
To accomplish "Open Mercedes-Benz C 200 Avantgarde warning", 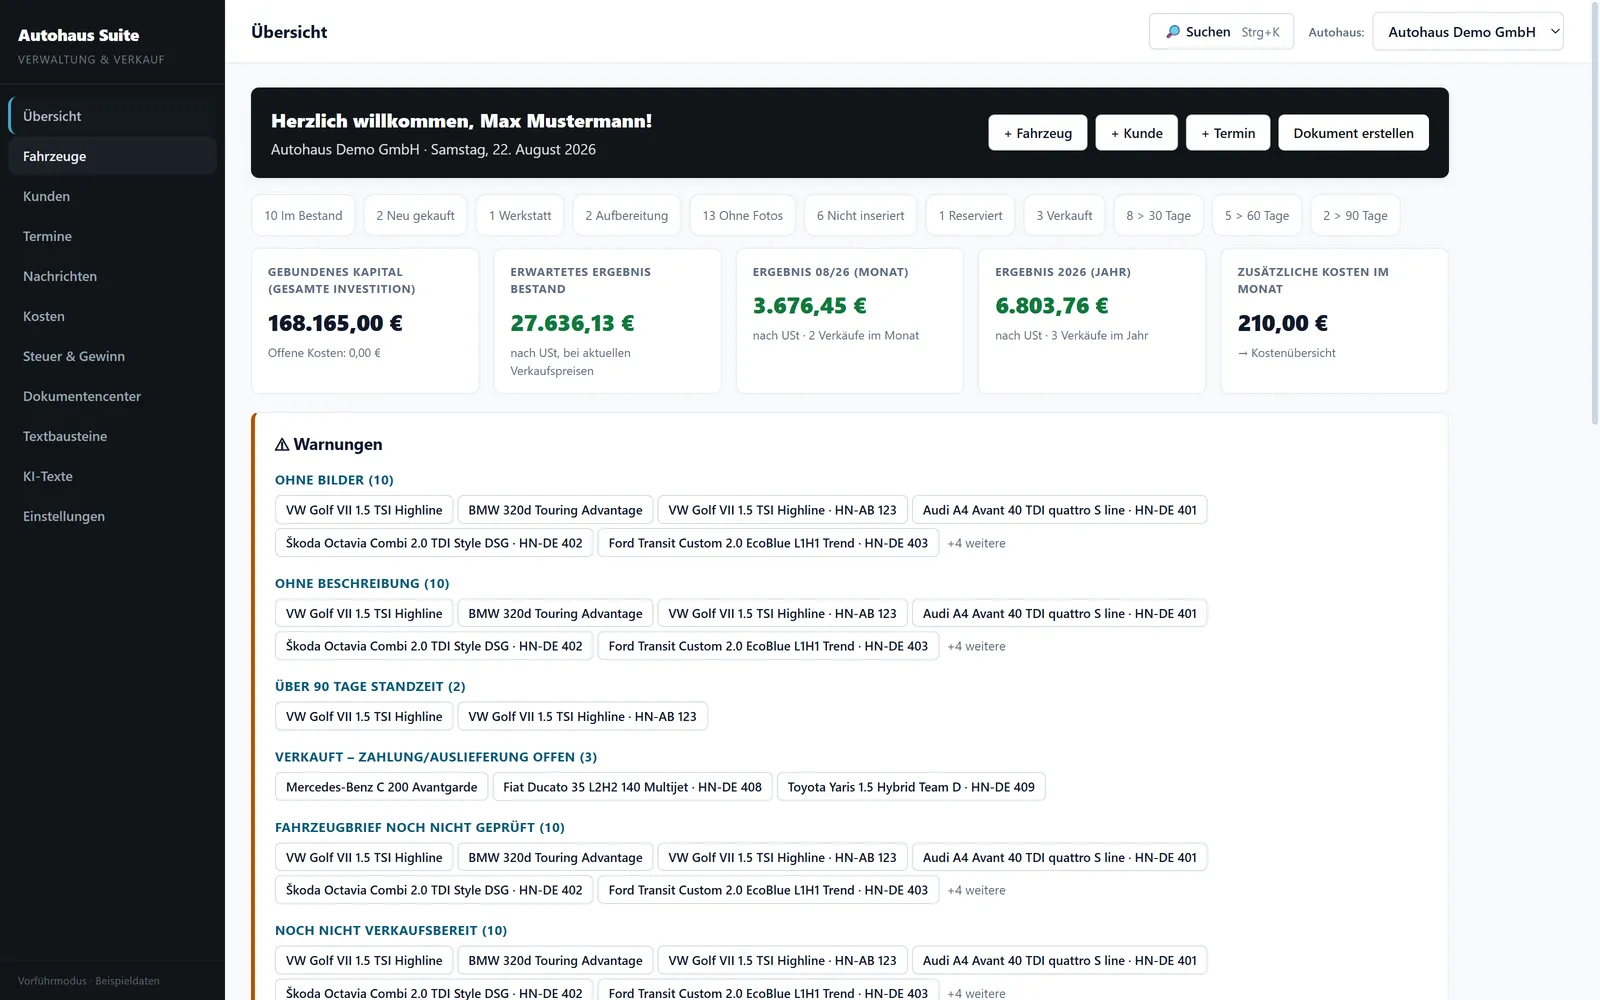I will (382, 787).
